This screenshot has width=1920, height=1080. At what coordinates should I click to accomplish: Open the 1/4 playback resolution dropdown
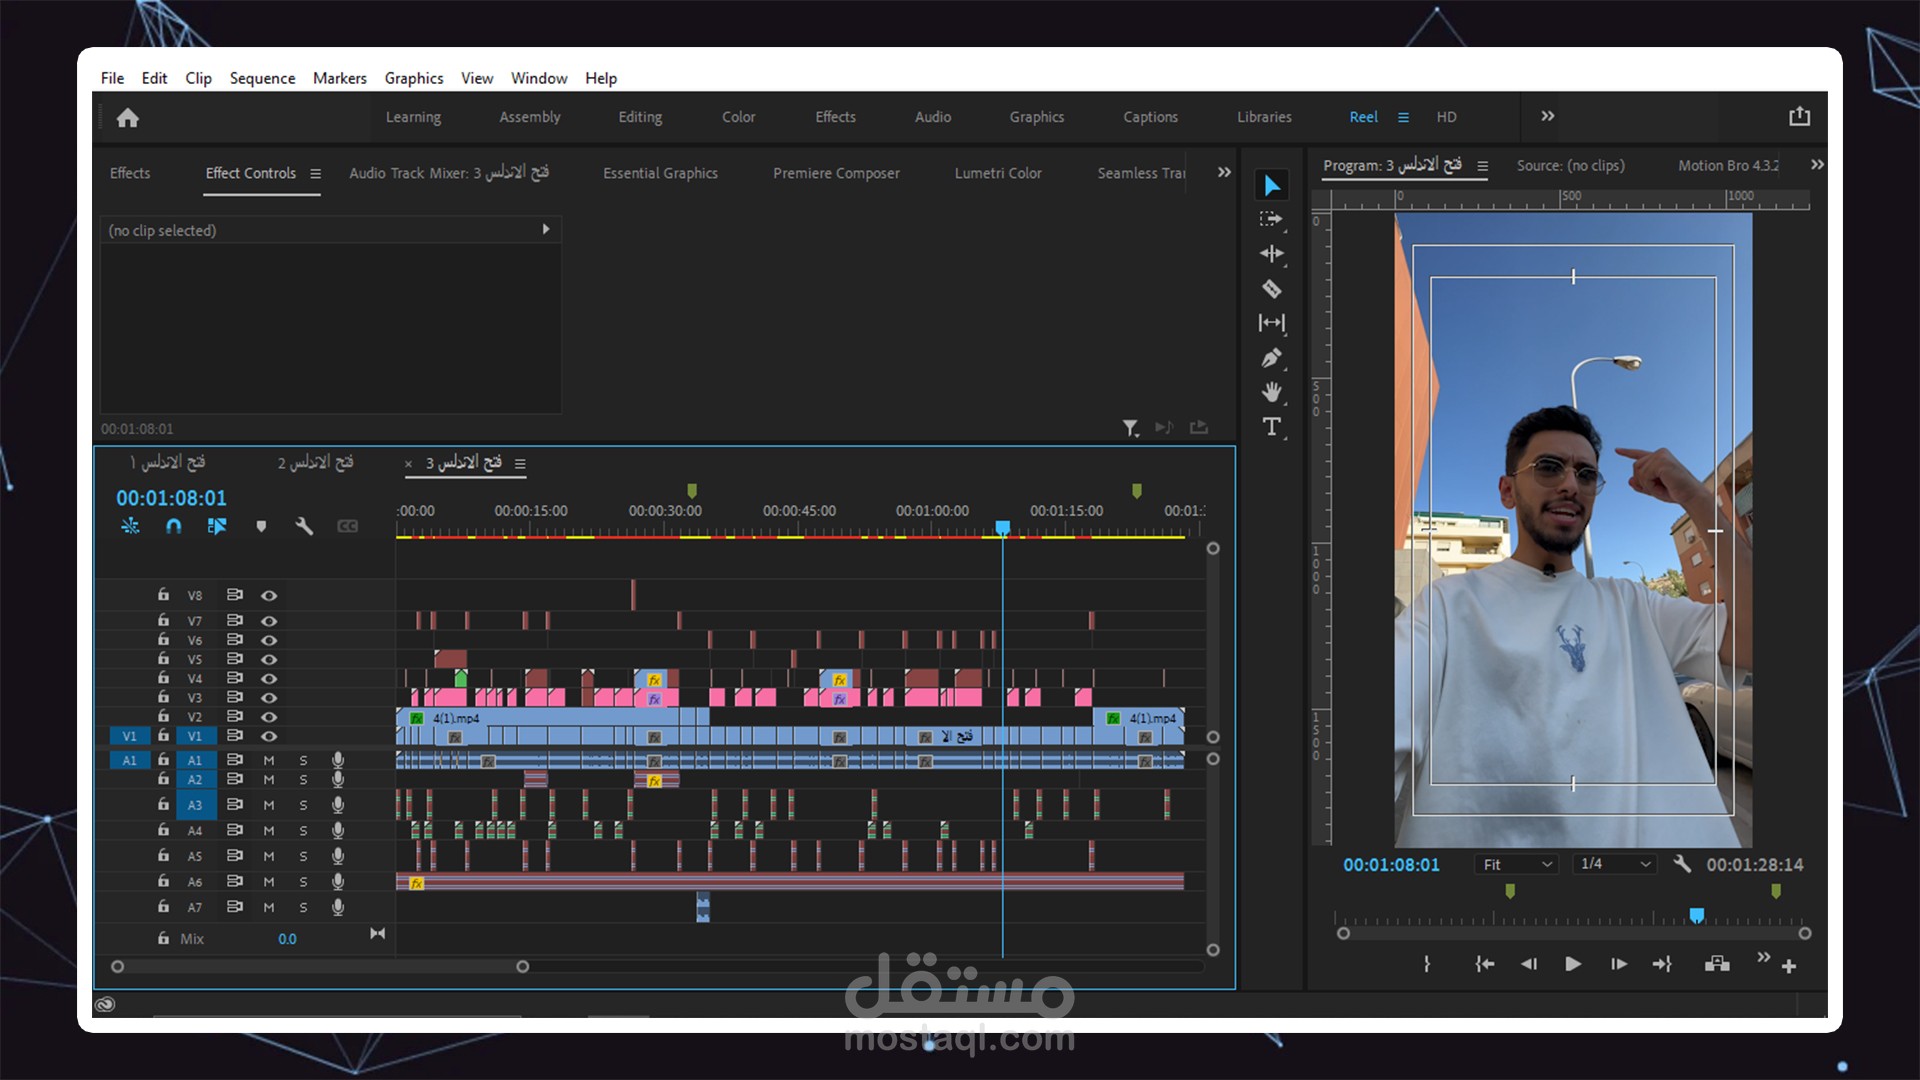click(x=1614, y=864)
